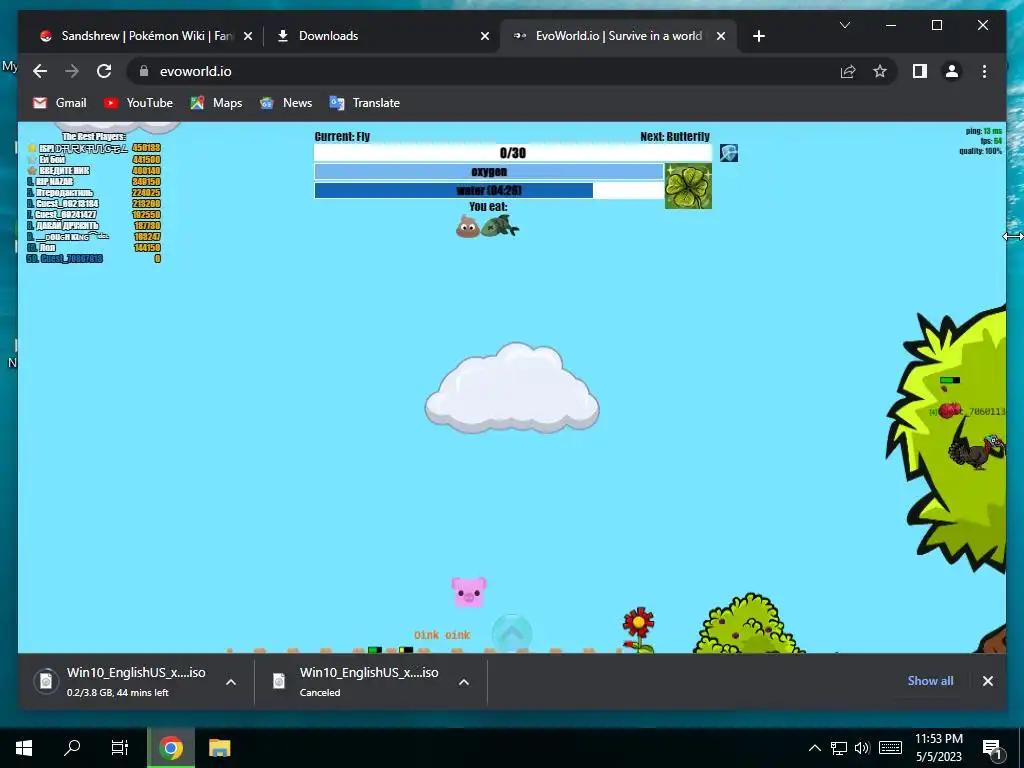Viewport: 1024px width, 768px height.
Task: Click the pink pig character
Action: (469, 592)
